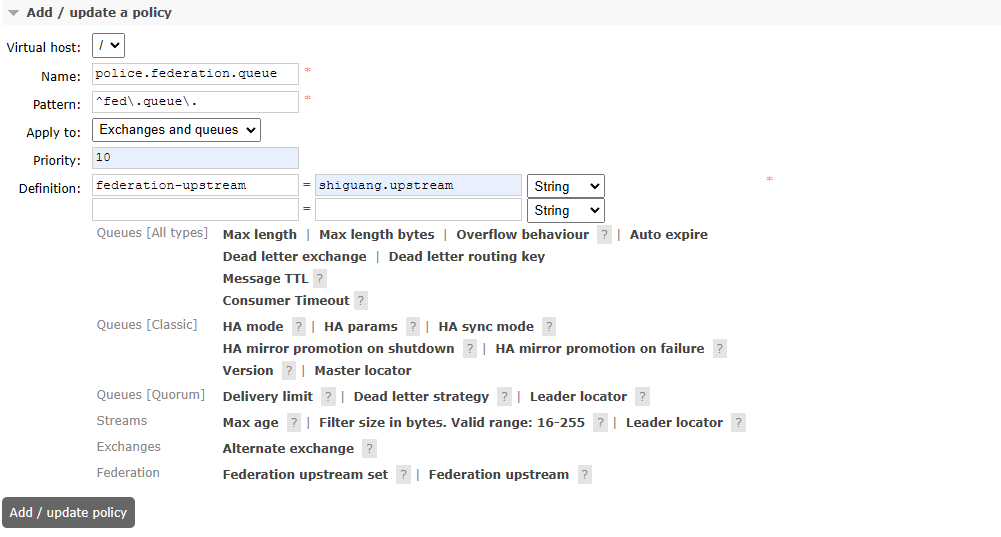The width and height of the screenshot is (1001, 537).
Task: Open help for streams Leader locator
Action: [x=739, y=423]
